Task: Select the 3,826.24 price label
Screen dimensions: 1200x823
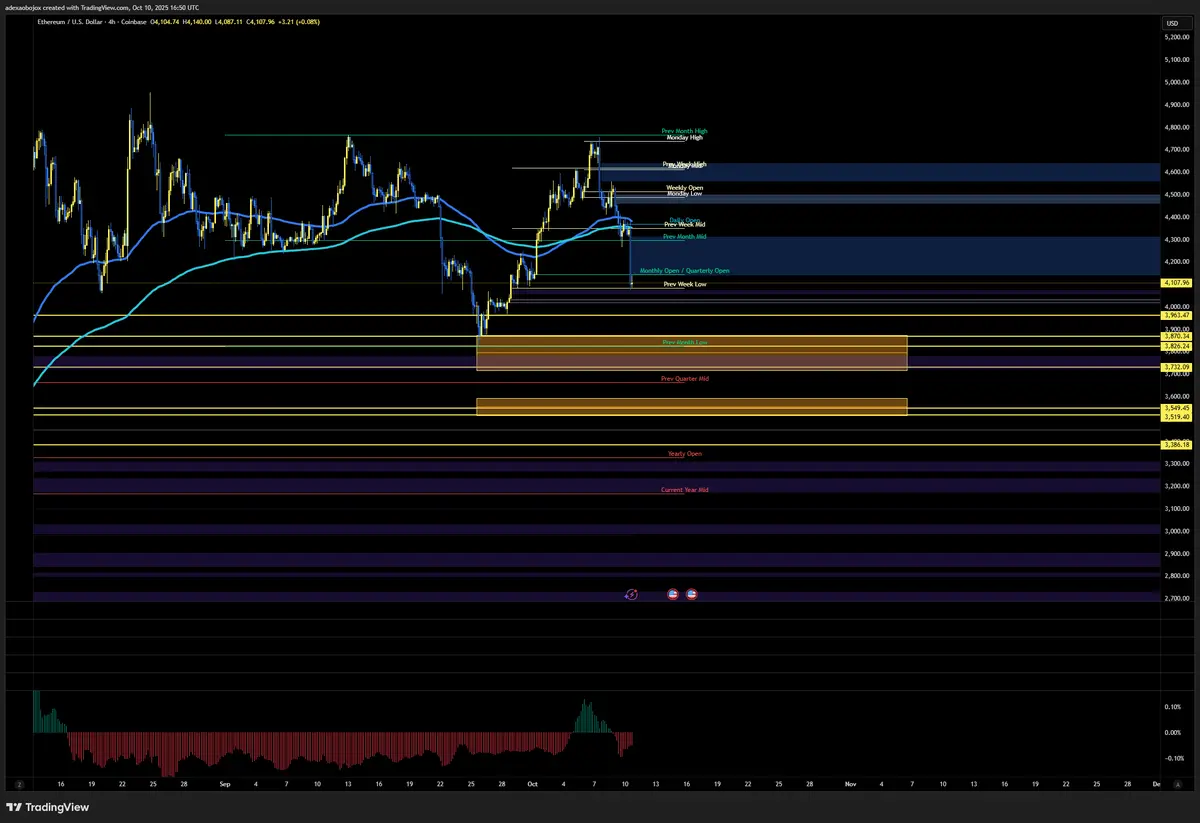Action: (x=1175, y=346)
